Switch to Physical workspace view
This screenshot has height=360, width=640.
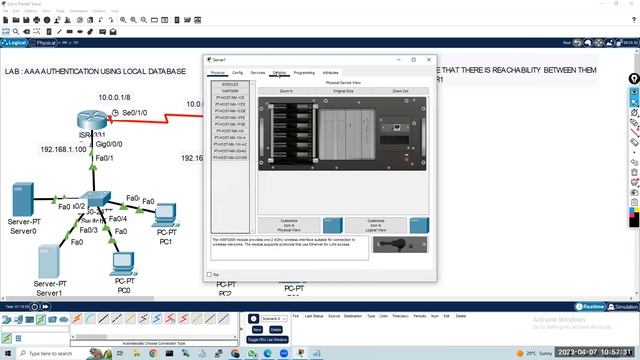[x=43, y=42]
